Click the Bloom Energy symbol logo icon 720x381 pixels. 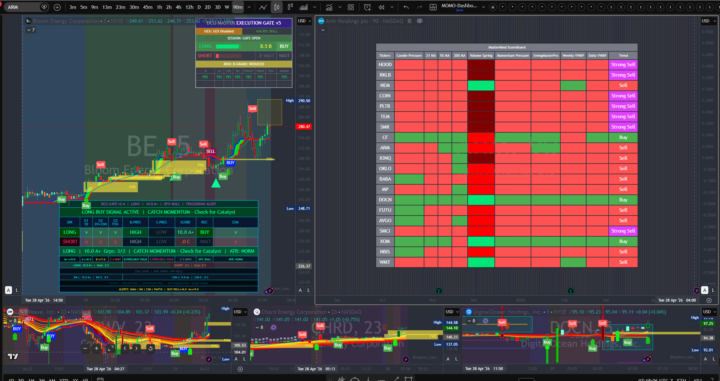click(x=28, y=21)
